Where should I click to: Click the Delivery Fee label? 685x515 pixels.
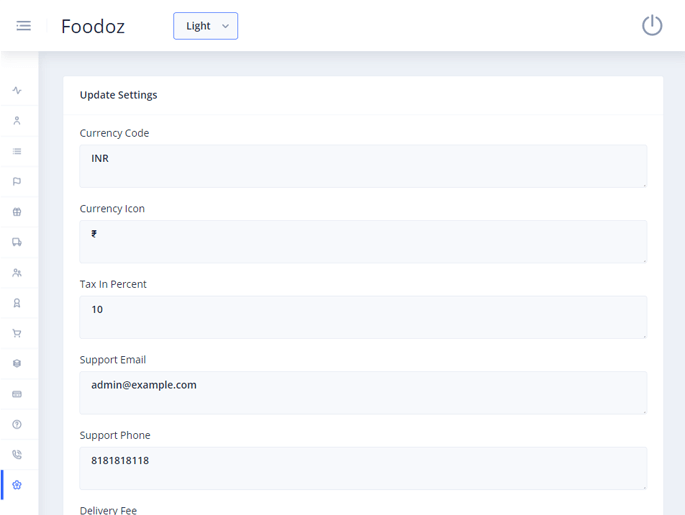108,510
